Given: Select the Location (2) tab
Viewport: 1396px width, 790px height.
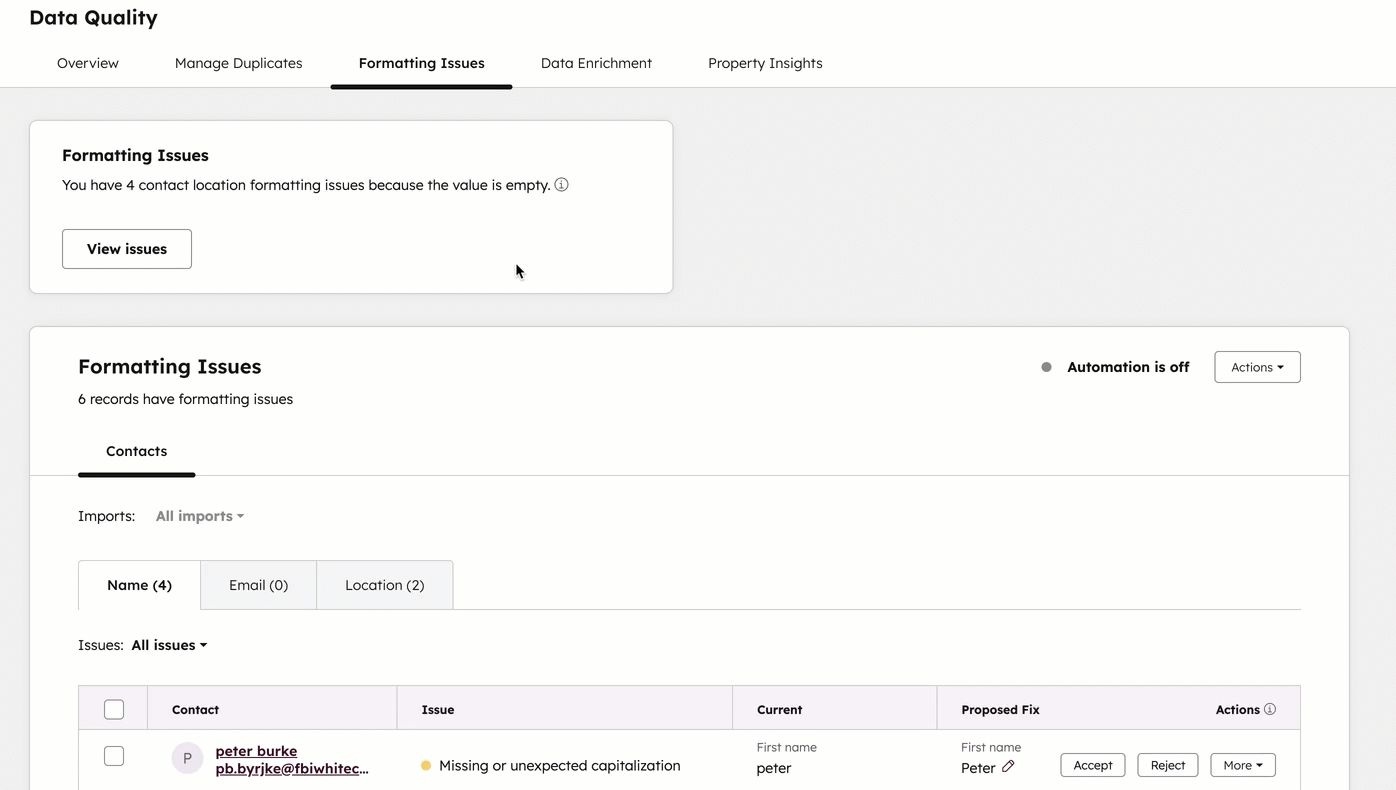Looking at the screenshot, I should tap(384, 585).
